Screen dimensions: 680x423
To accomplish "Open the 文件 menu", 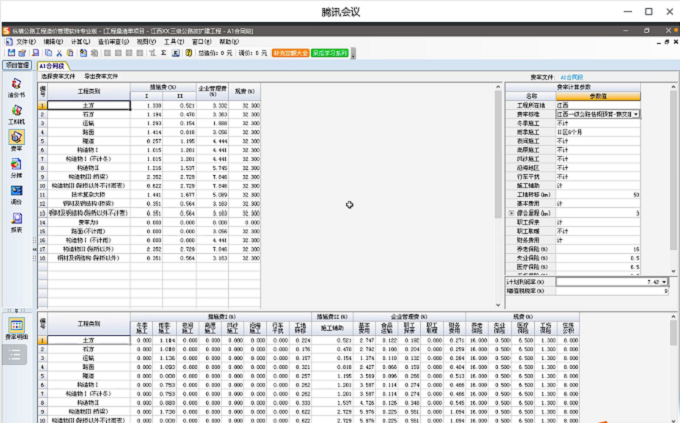I will click(x=26, y=42).
